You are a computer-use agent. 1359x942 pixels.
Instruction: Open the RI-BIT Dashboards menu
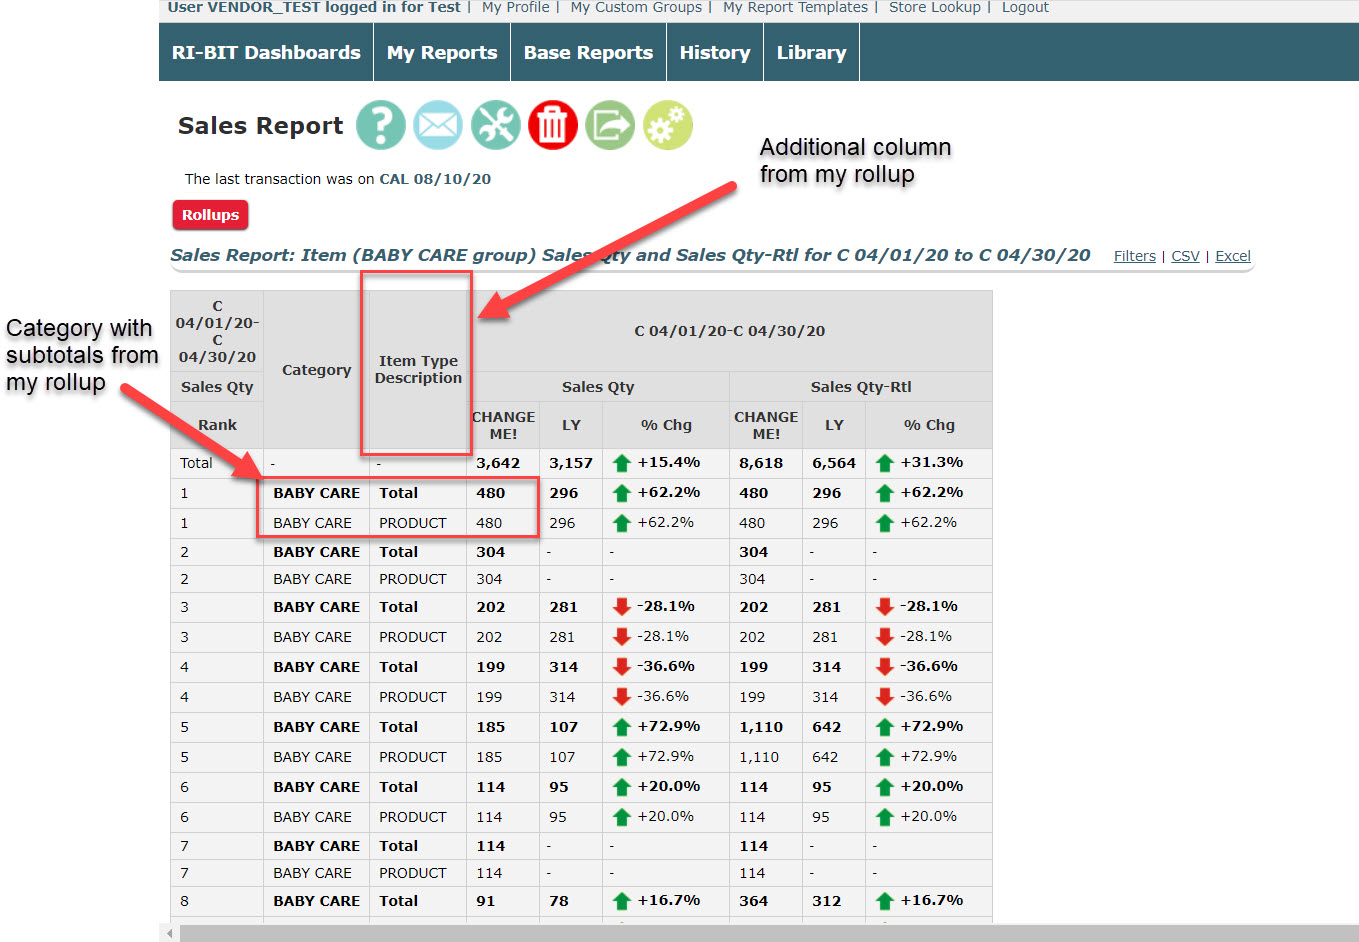tap(266, 53)
